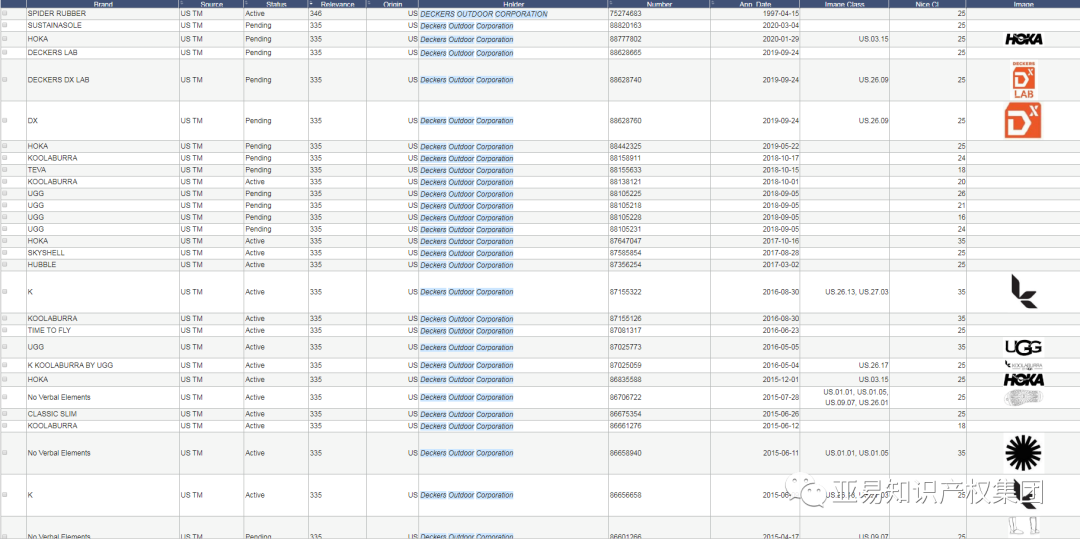The height and width of the screenshot is (539, 1080).
Task: Sort the table by the Status column header
Action: (x=276, y=4)
